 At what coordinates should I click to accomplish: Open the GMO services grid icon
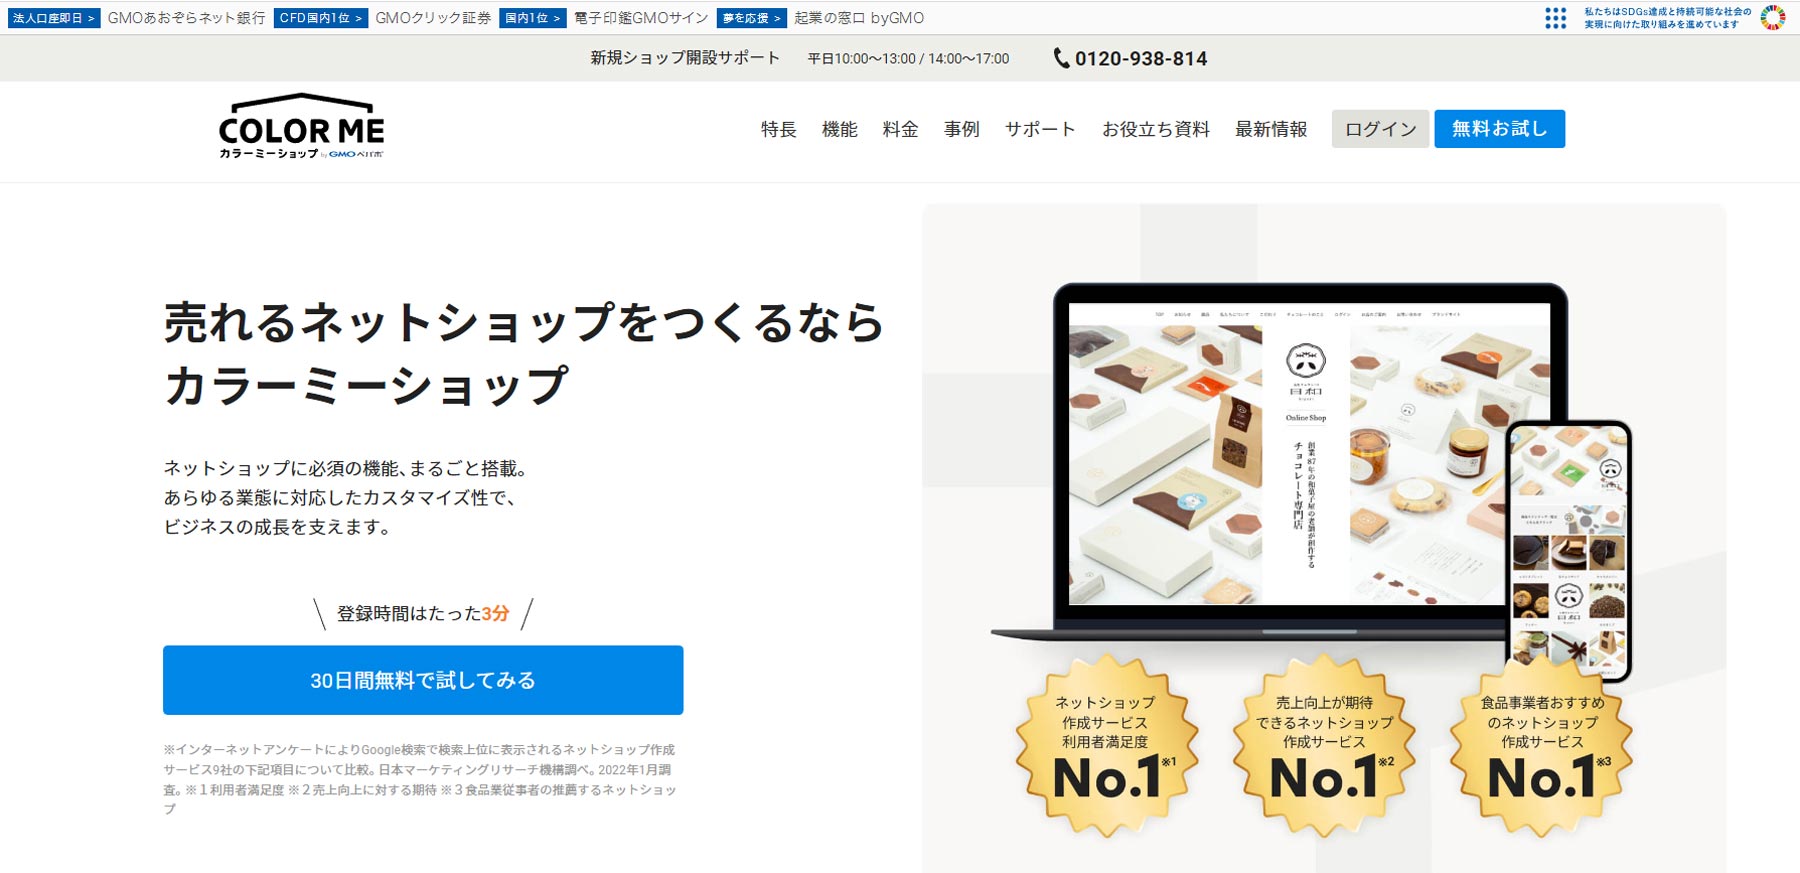click(x=1555, y=18)
